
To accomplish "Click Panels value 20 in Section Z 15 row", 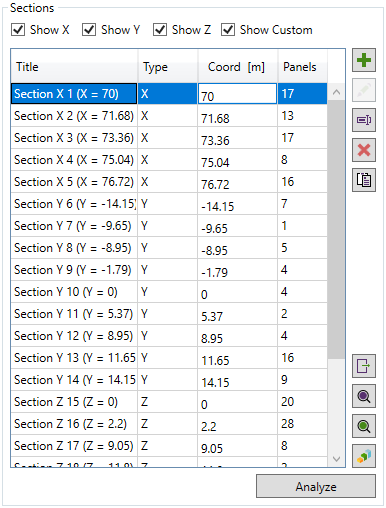I will pos(303,402).
